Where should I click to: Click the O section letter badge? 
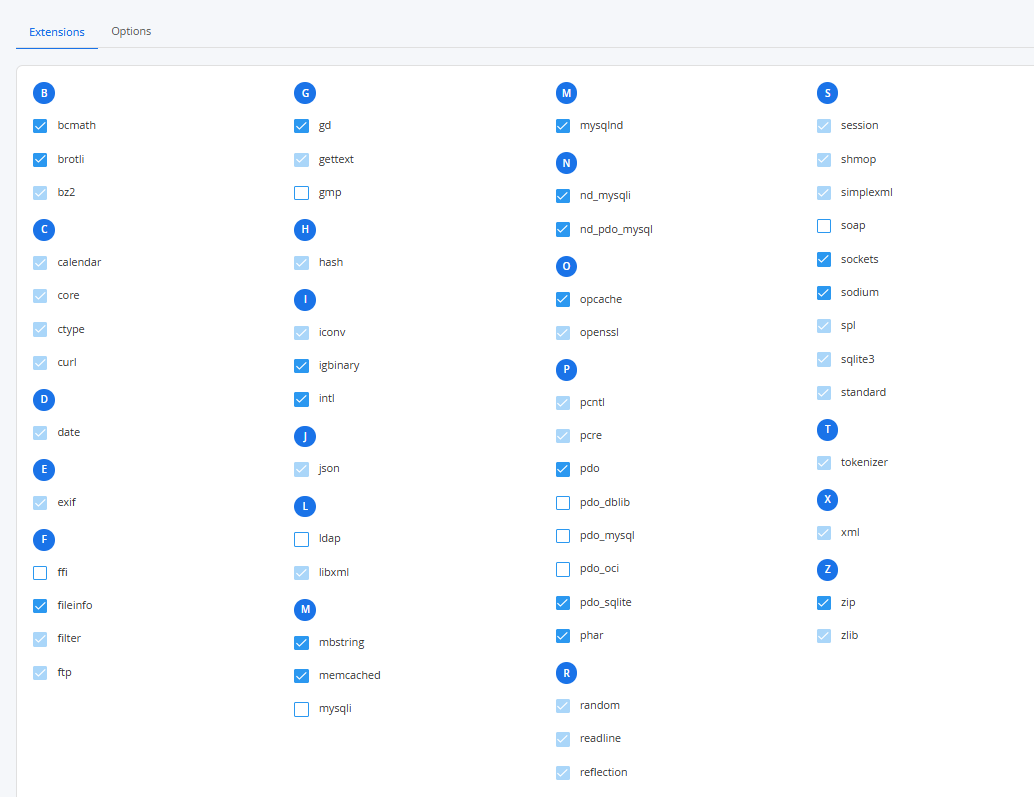point(566,266)
